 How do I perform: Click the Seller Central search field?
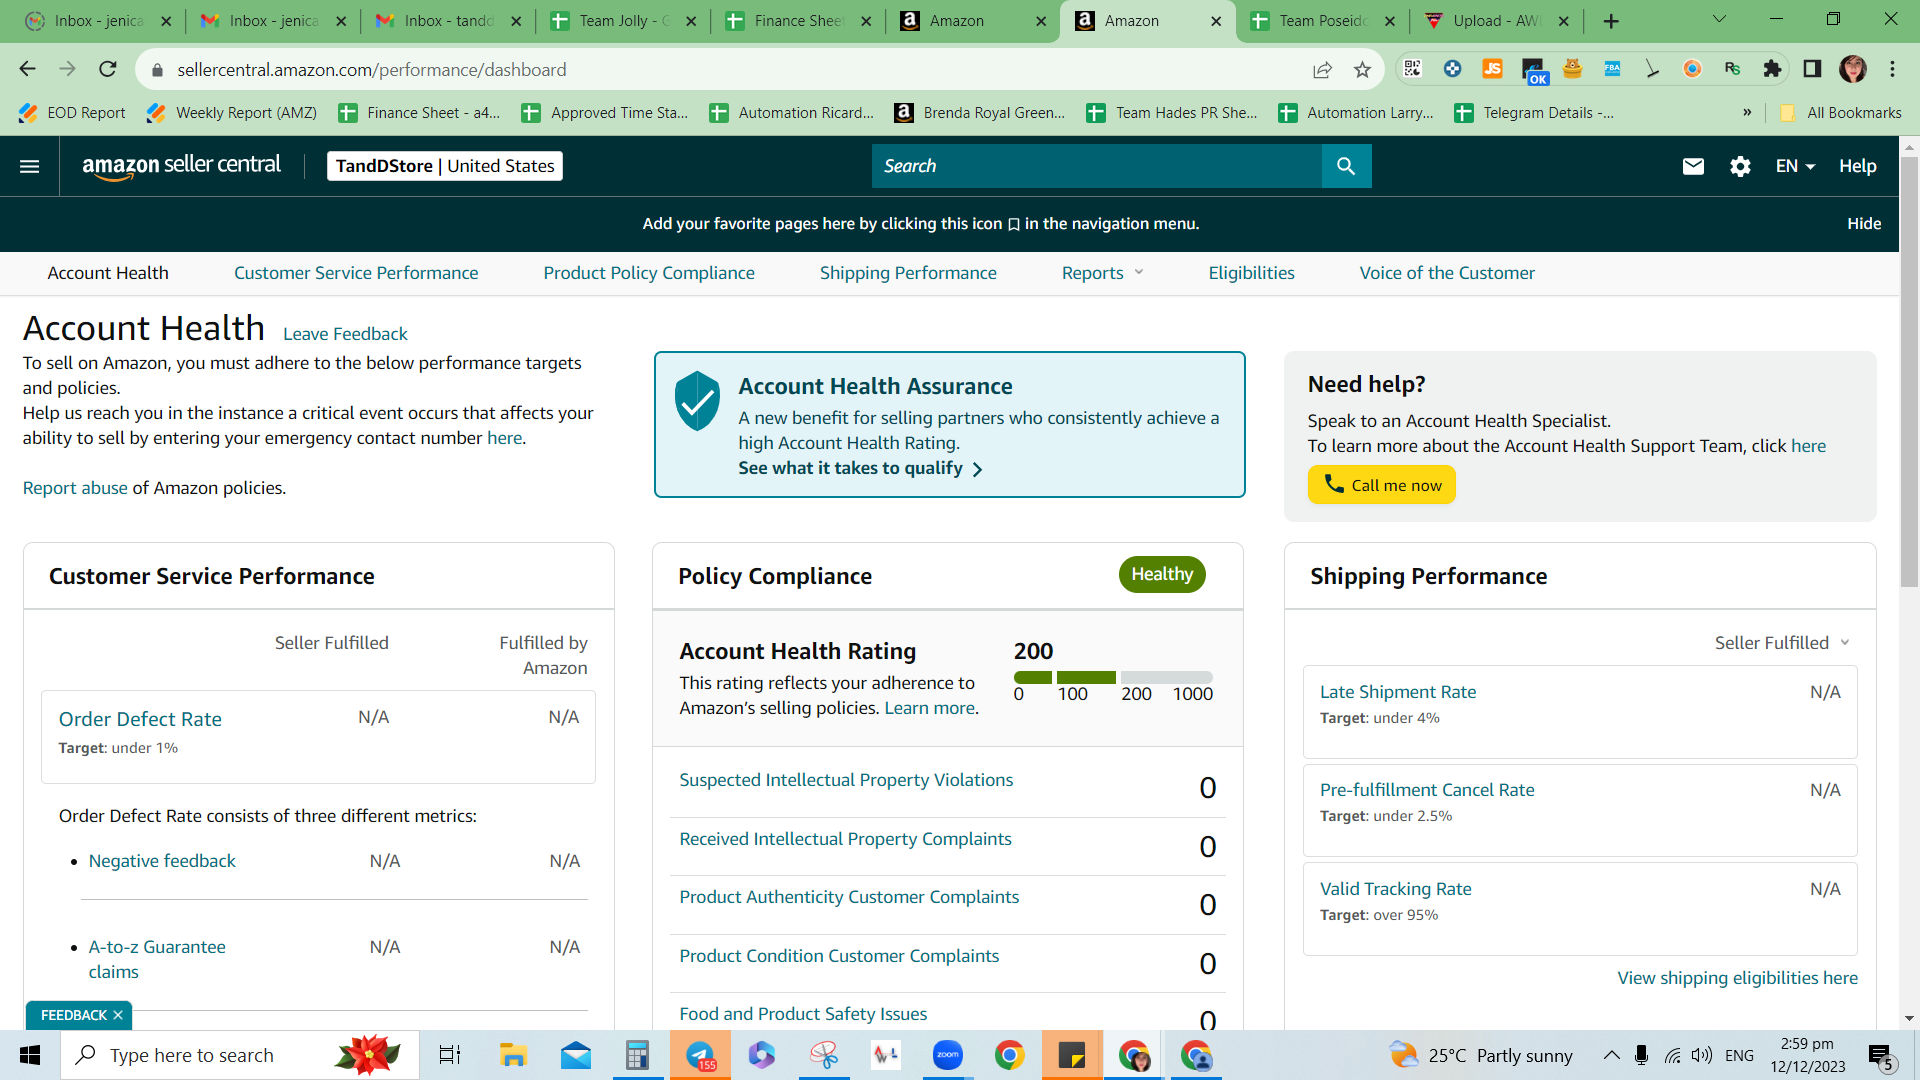(1097, 166)
